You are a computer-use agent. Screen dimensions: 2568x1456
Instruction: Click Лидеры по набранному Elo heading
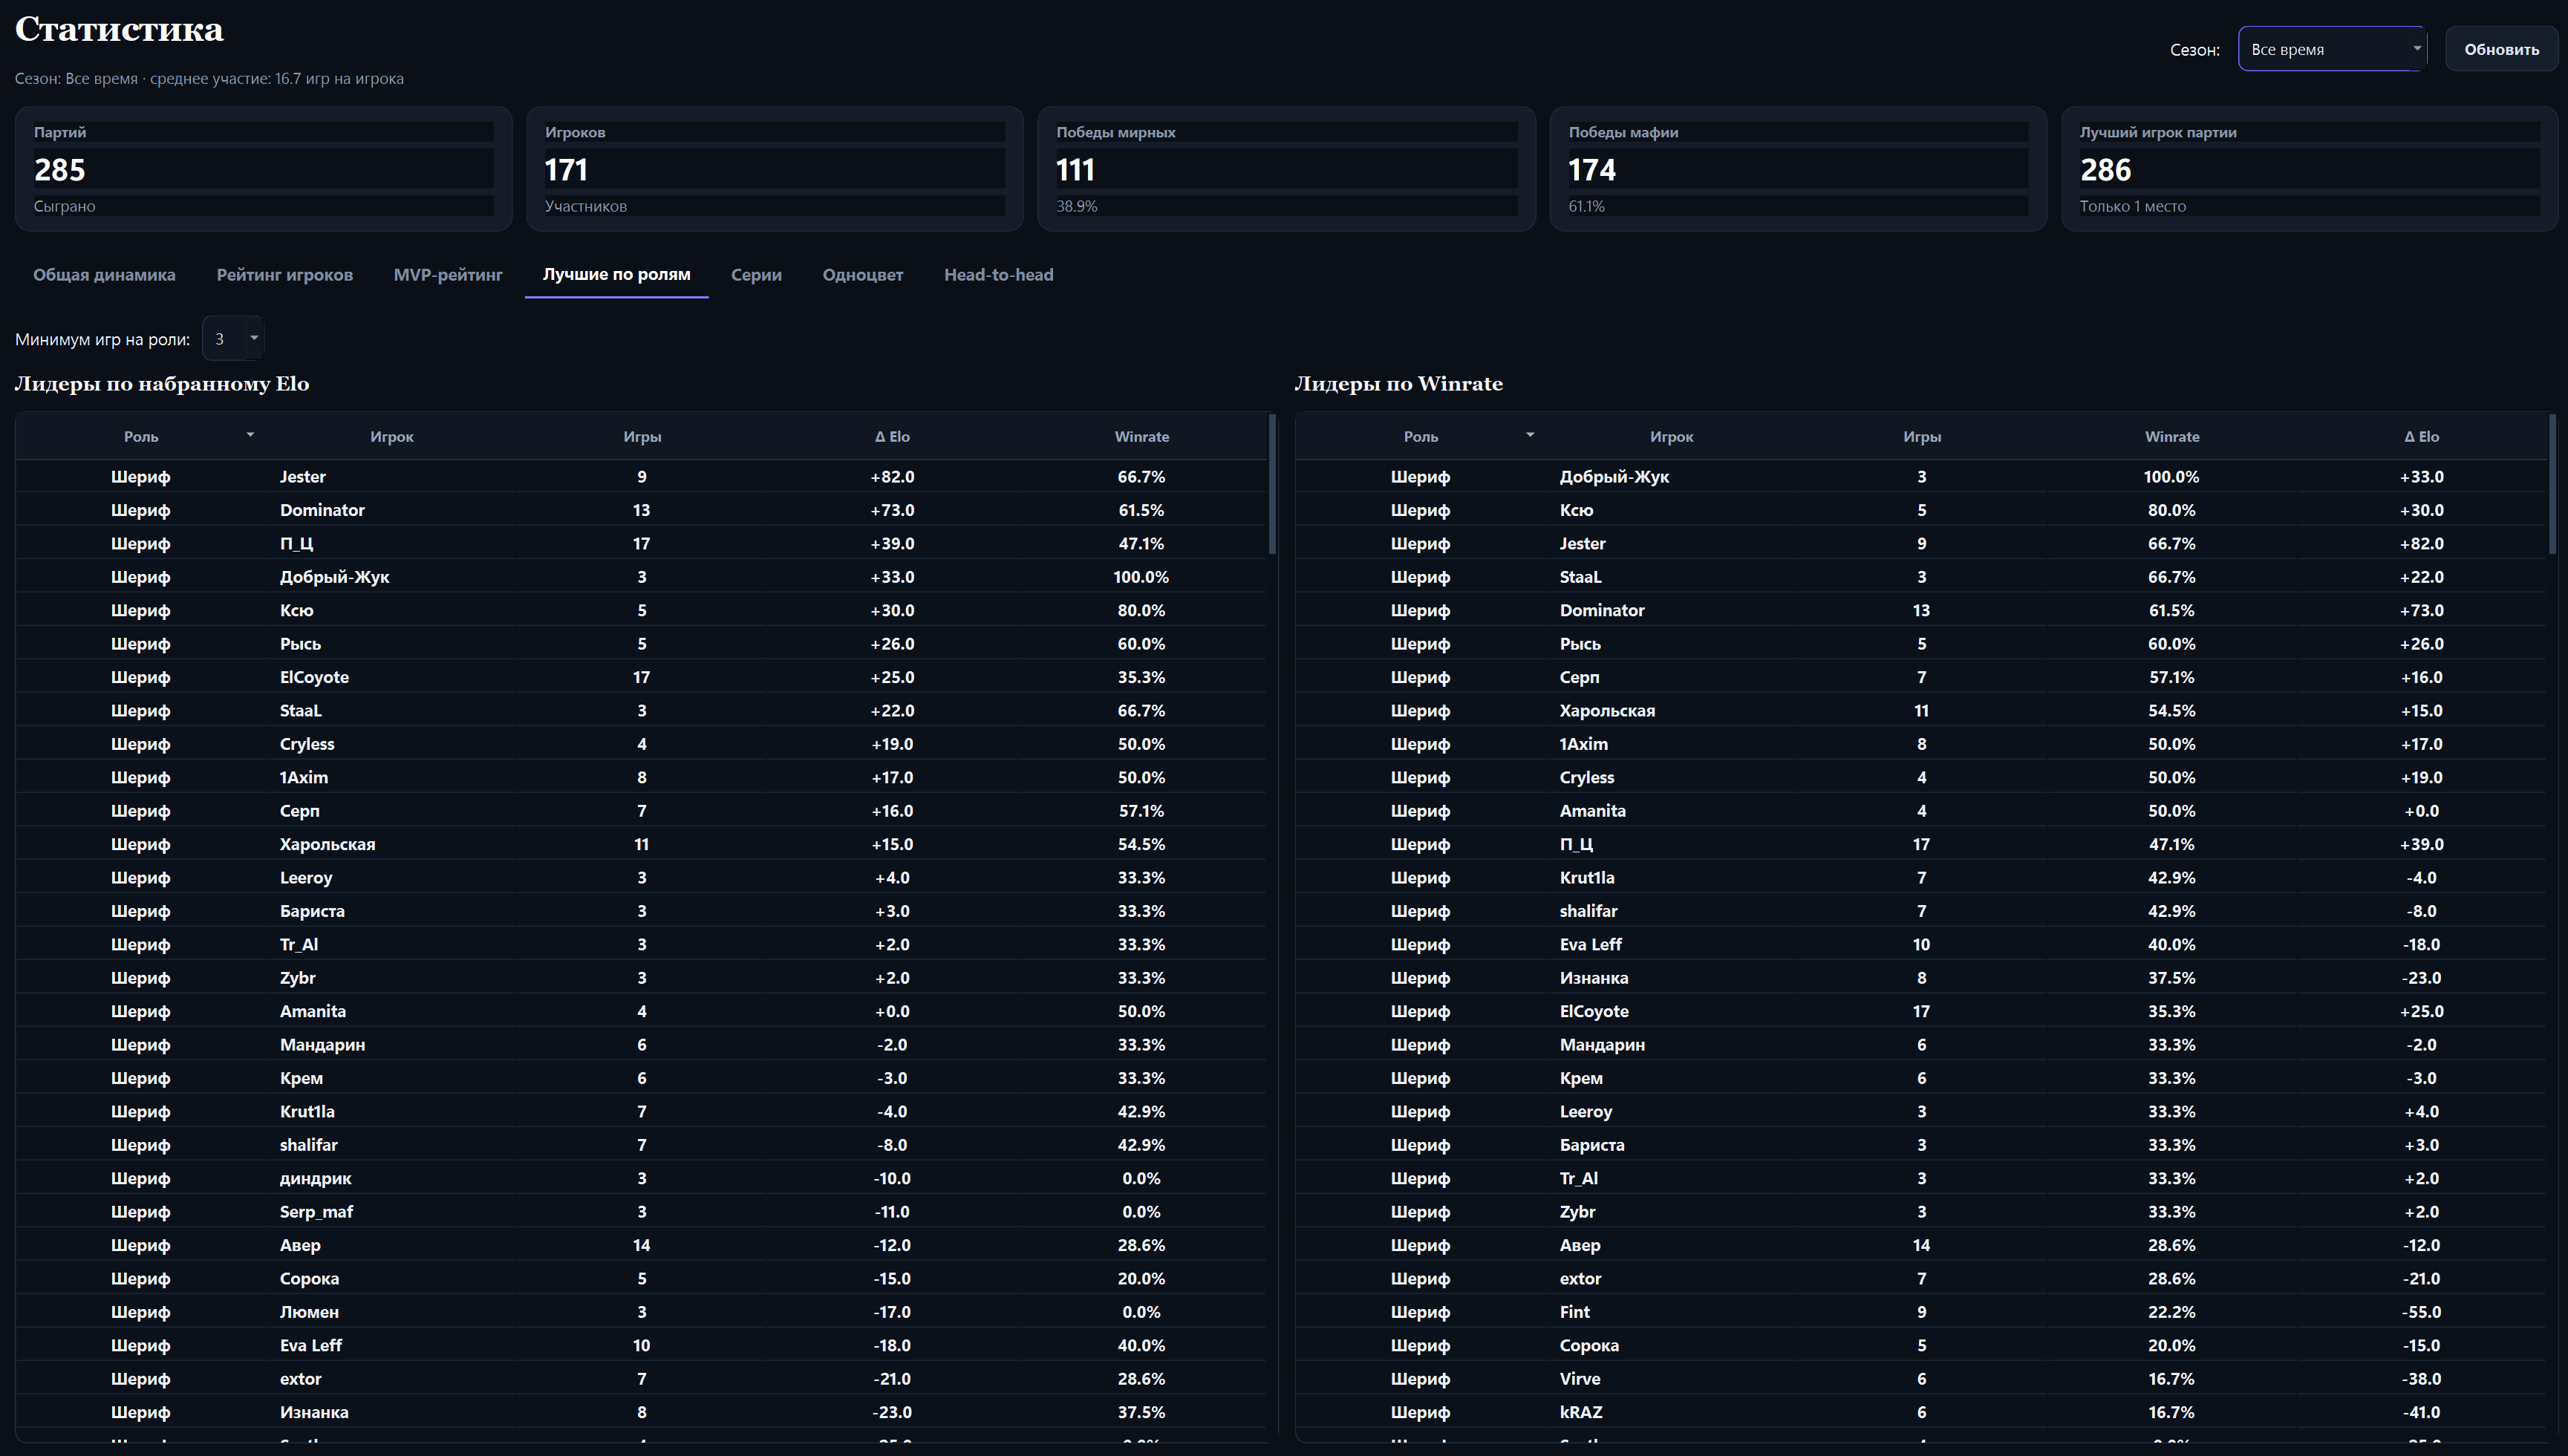tap(162, 384)
